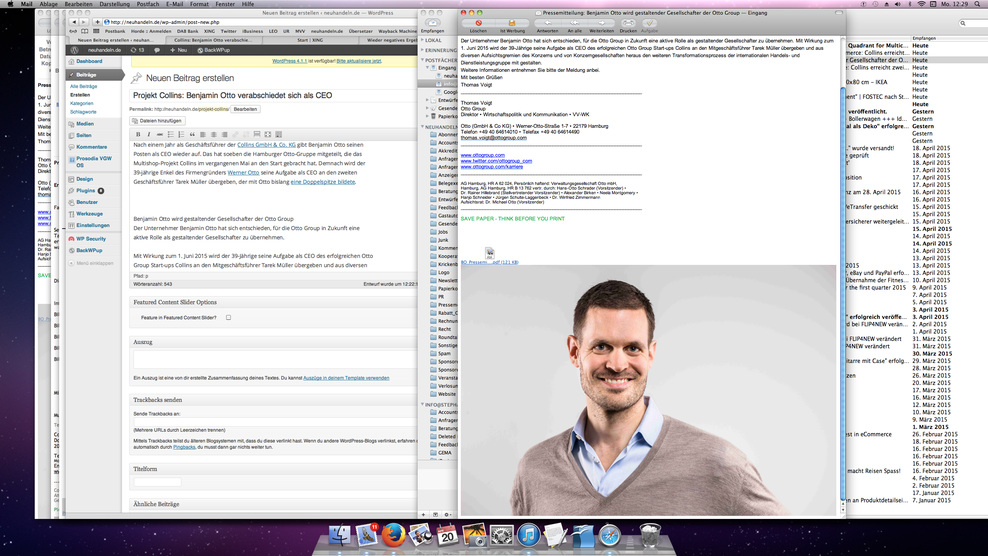Image resolution: width=988 pixels, height=556 pixels.
Task: Enable Feature in Featured Content Slider checkbox
Action: (x=228, y=318)
